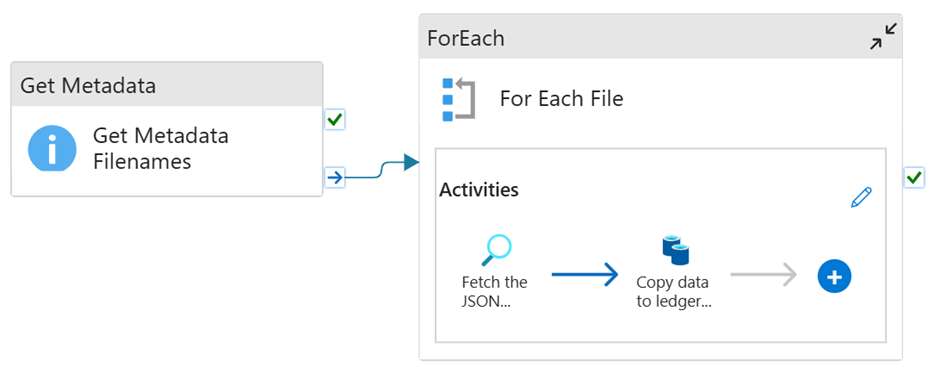Click the For Each File activity name
Image resolution: width=940 pixels, height=373 pixels.
click(x=562, y=98)
